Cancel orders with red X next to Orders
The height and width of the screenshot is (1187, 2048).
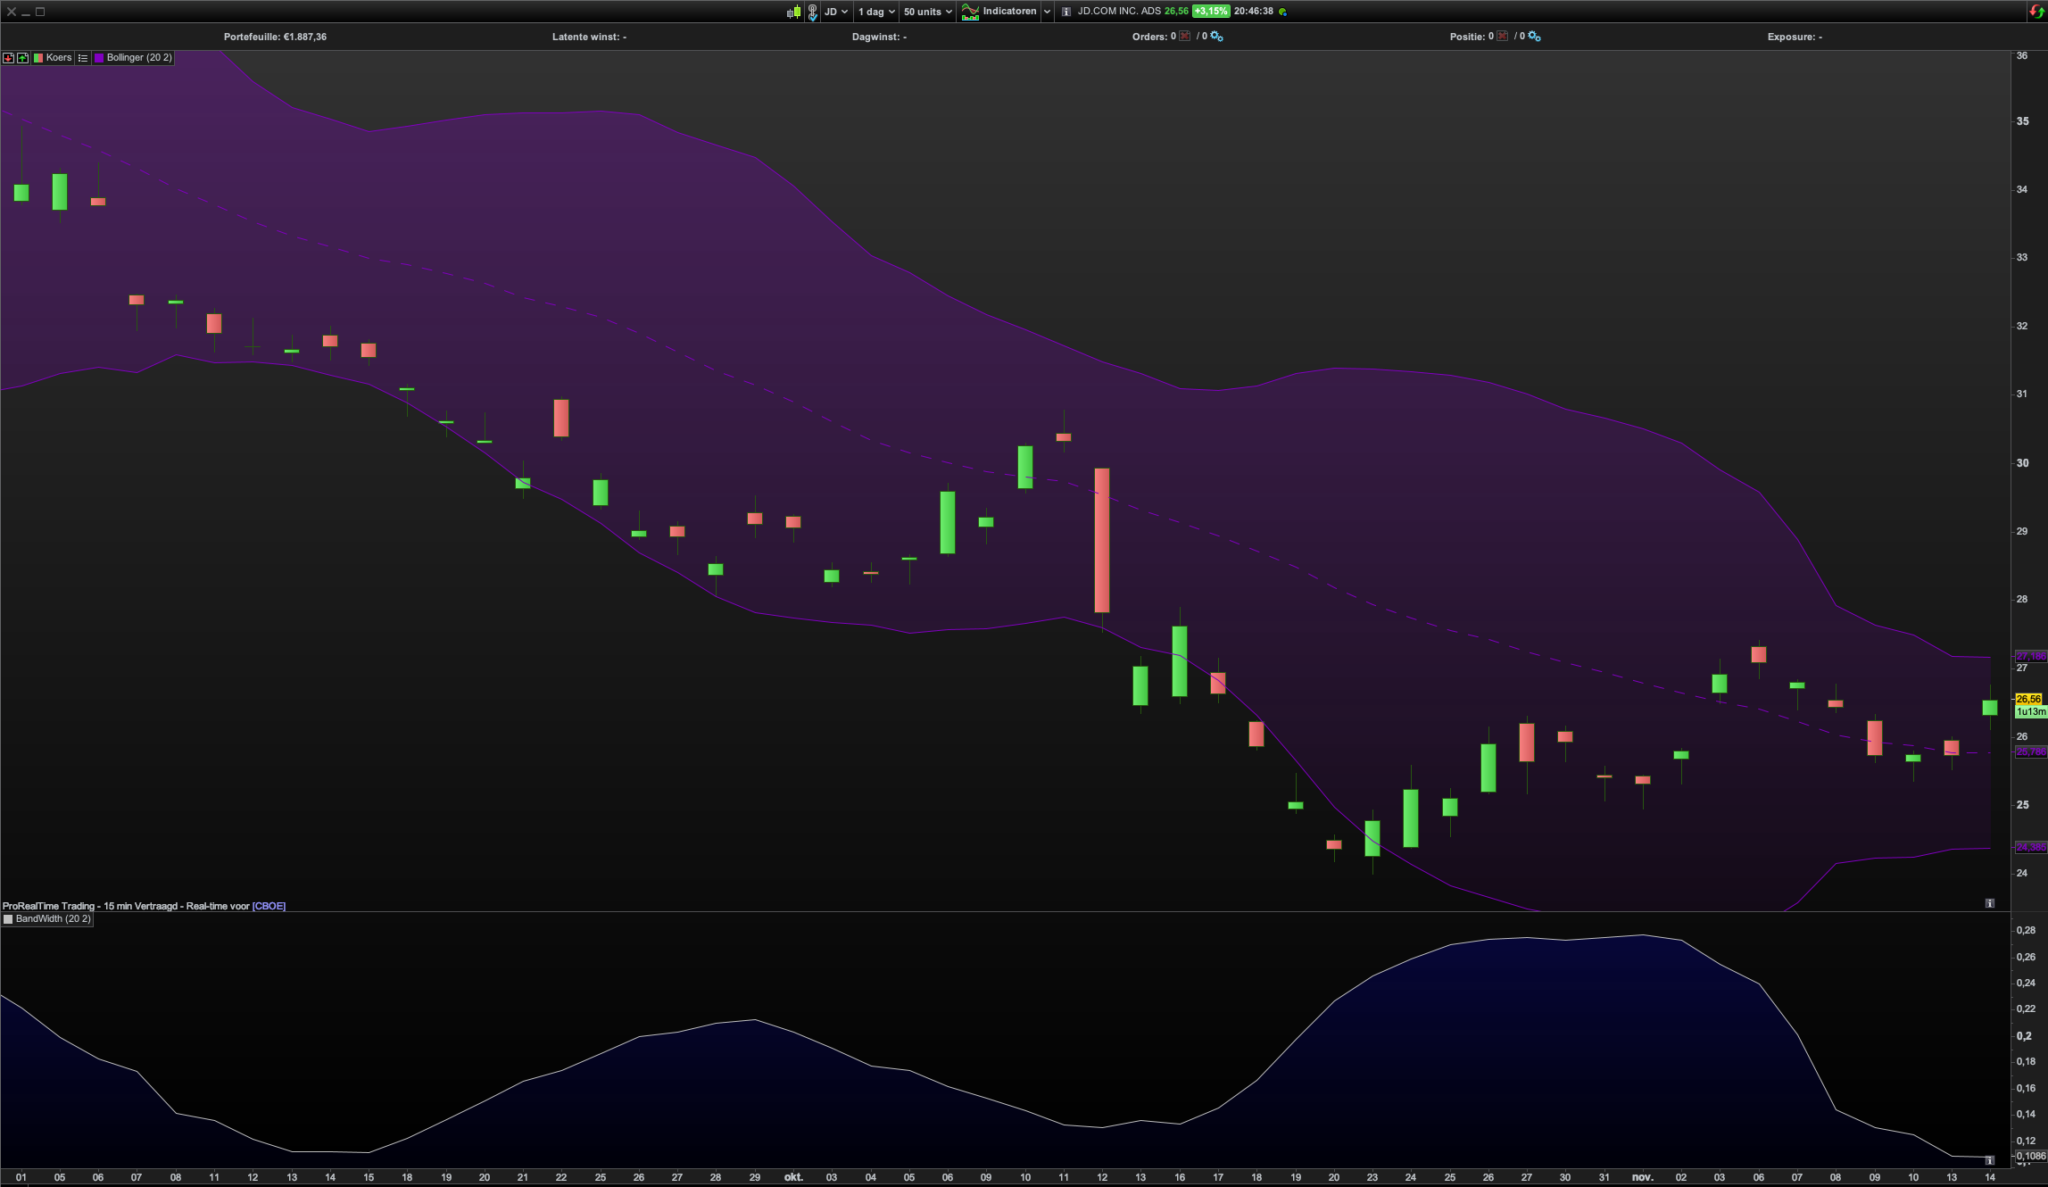[1185, 37]
